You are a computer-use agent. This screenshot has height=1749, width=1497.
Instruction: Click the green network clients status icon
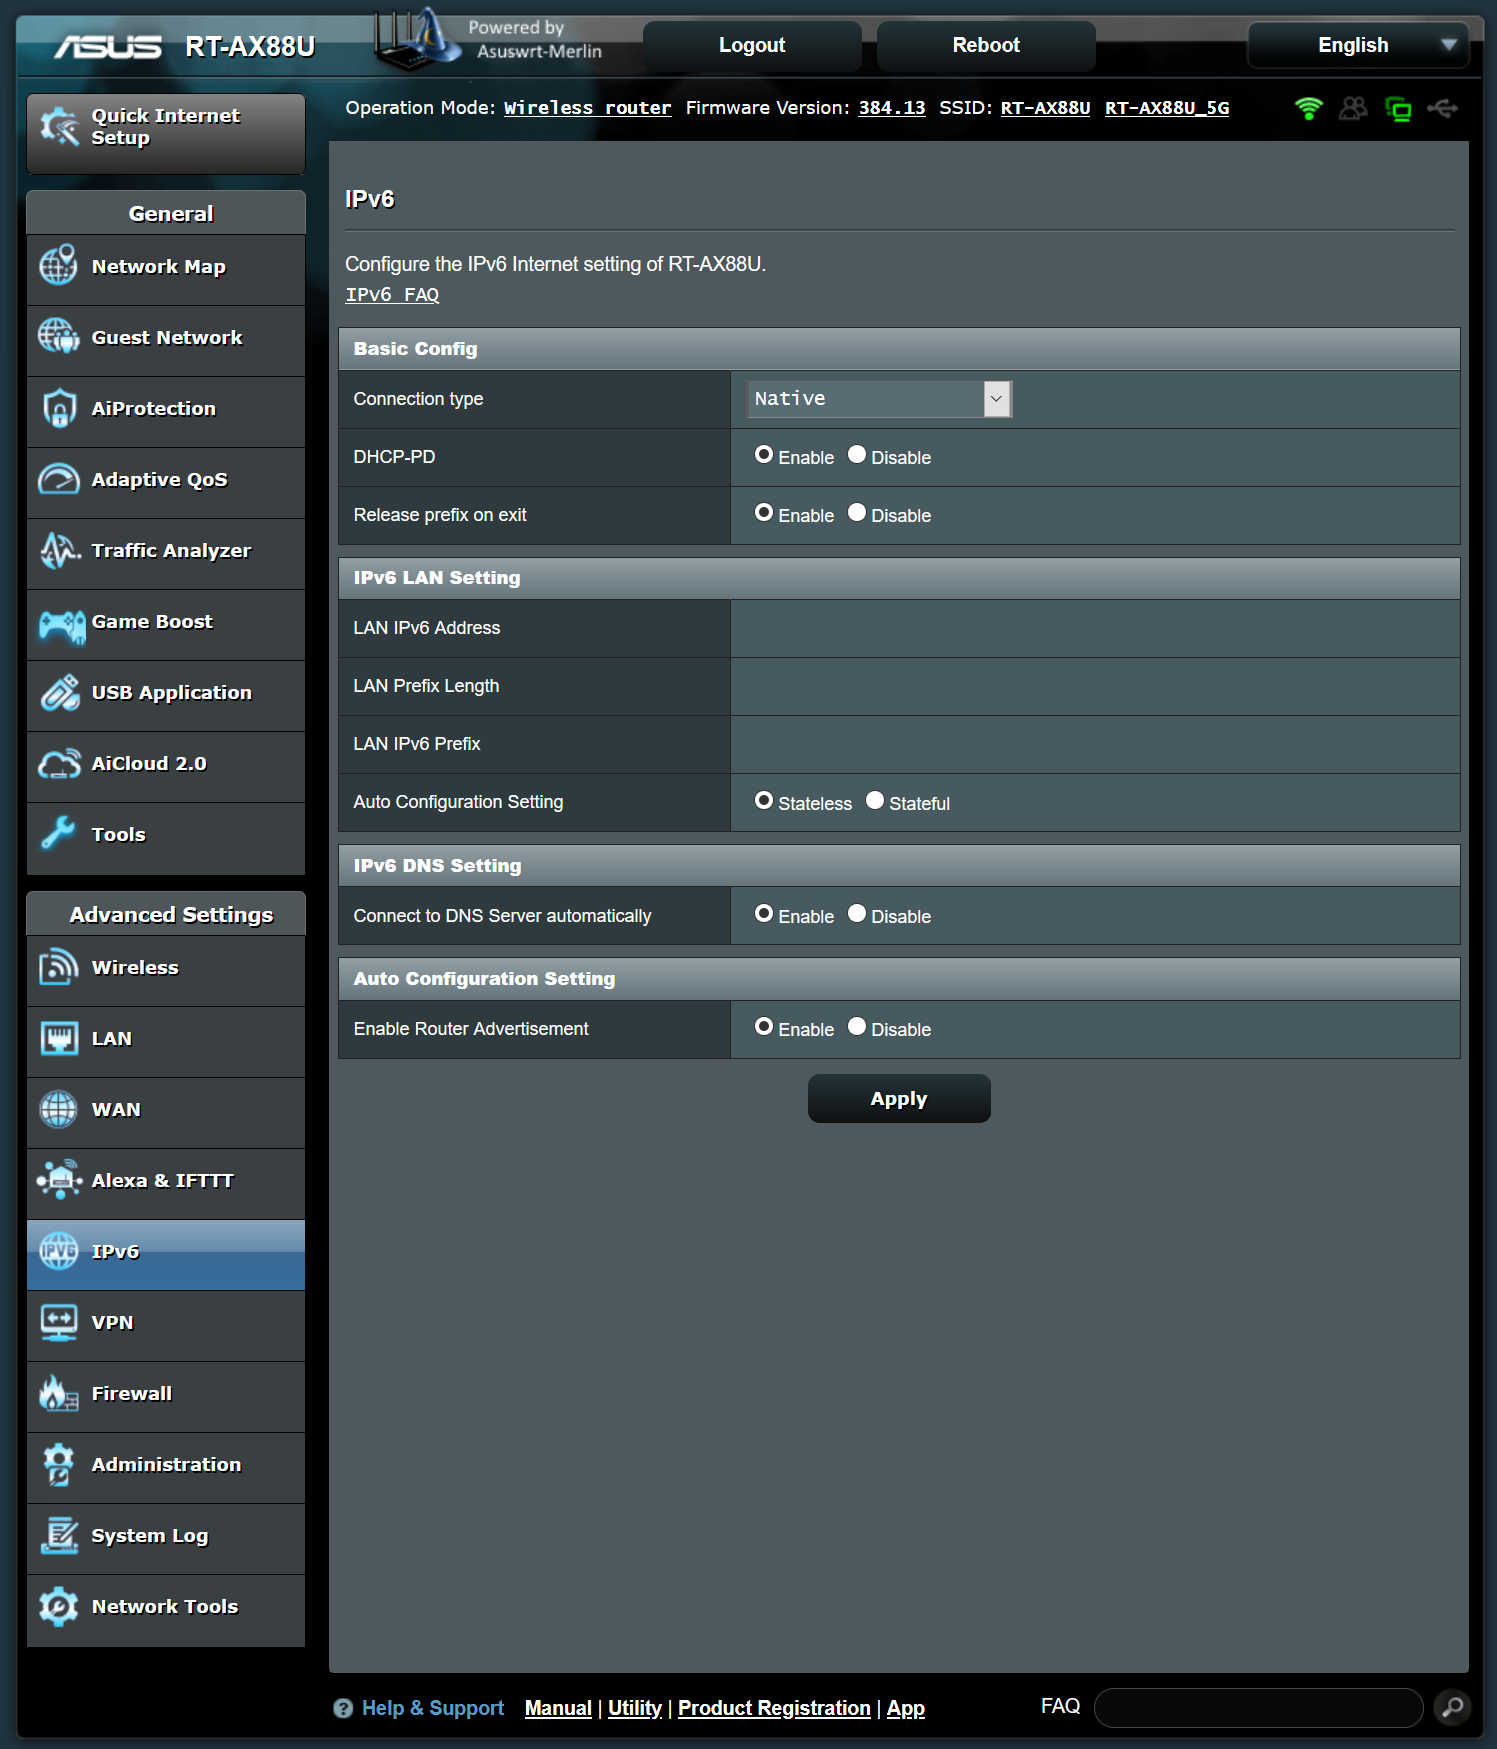(x=1398, y=108)
